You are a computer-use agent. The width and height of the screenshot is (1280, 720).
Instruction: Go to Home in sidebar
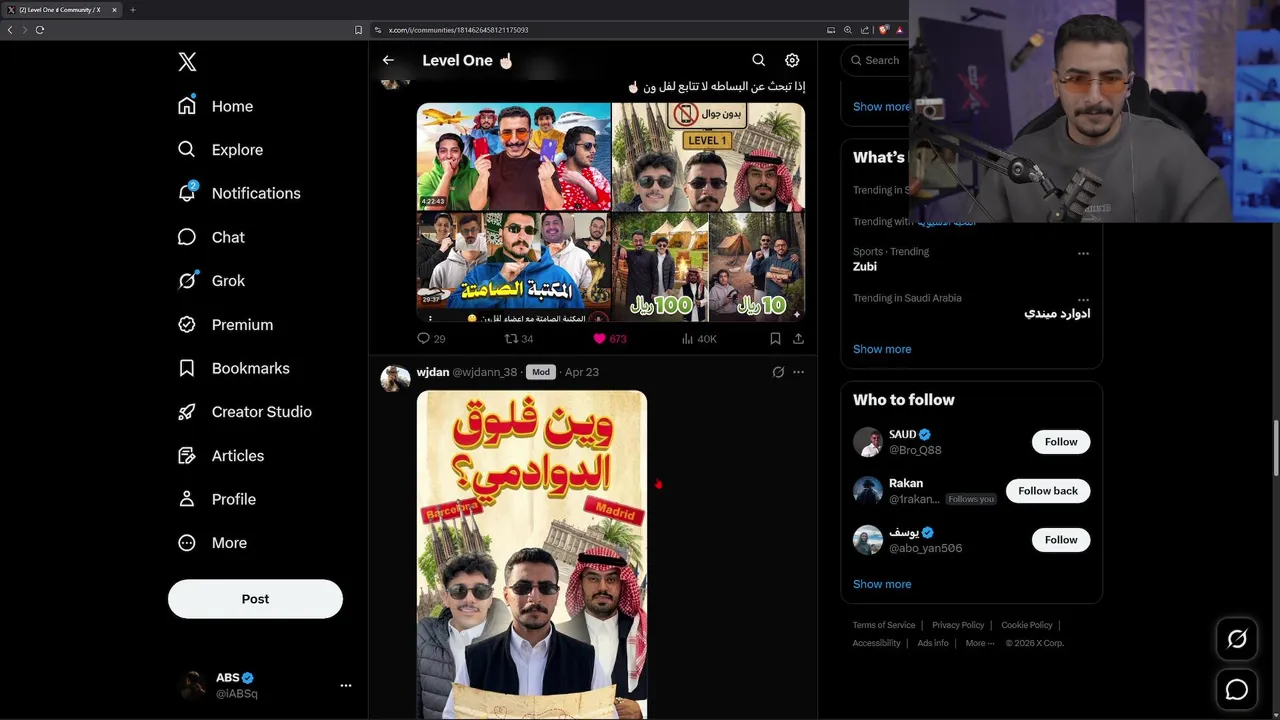(215, 106)
